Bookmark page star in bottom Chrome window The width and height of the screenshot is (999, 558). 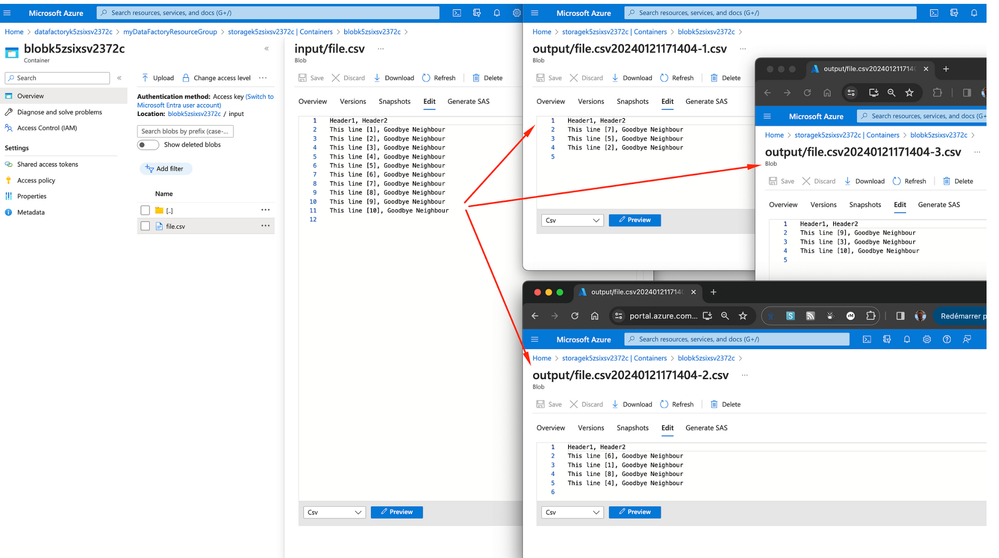(743, 316)
